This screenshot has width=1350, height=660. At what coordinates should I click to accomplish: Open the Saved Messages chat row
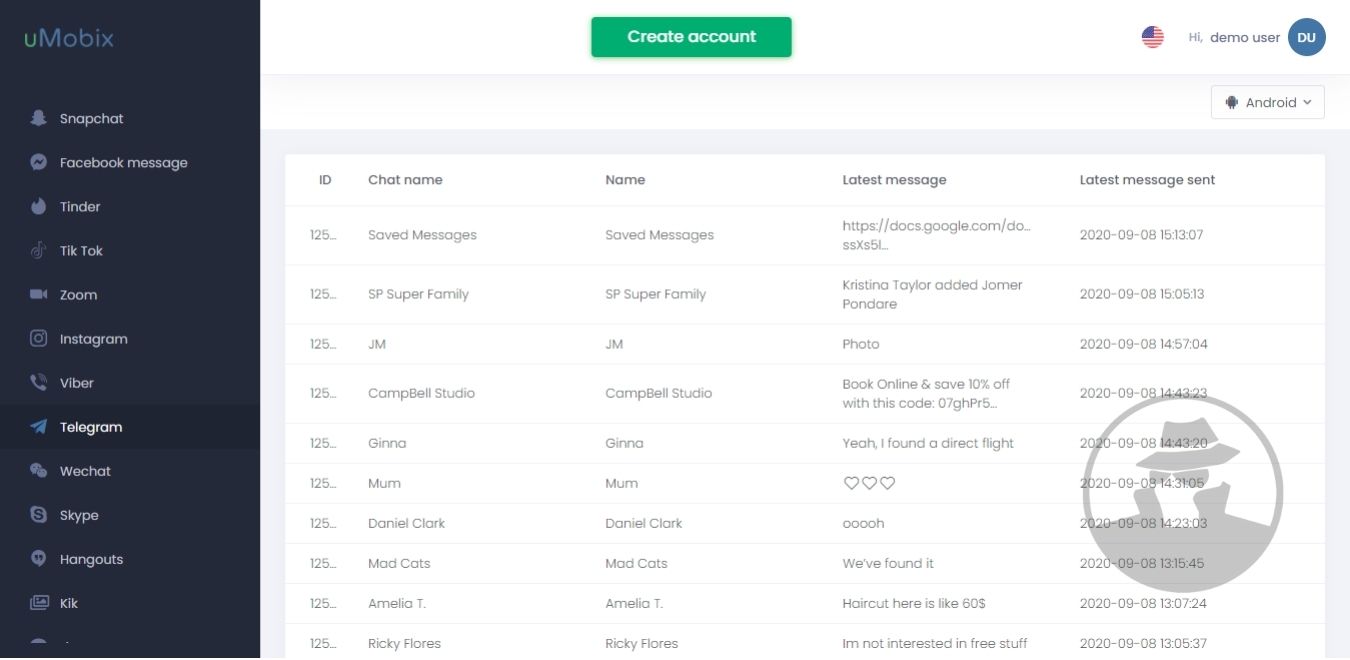coord(422,235)
